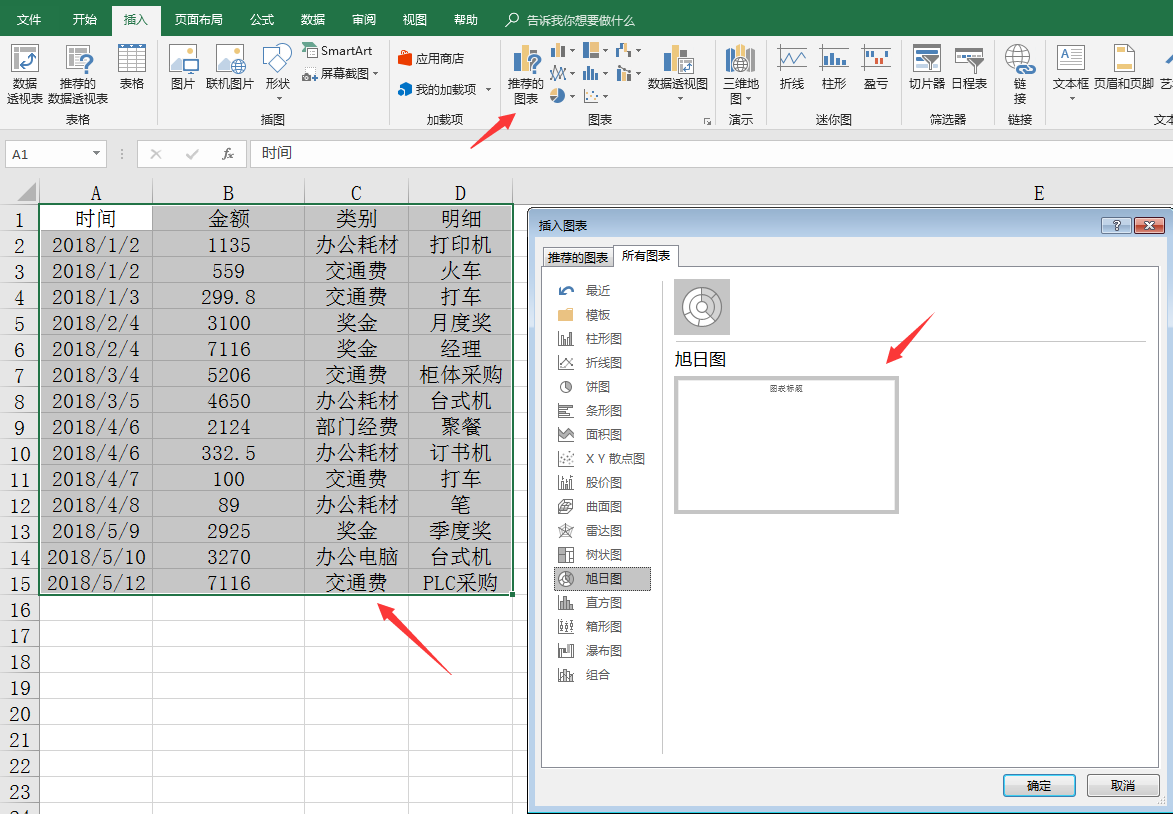Click Header and Footer (页眉和页脚)
Screen dimensions: 1173x814
[x=1124, y=67]
